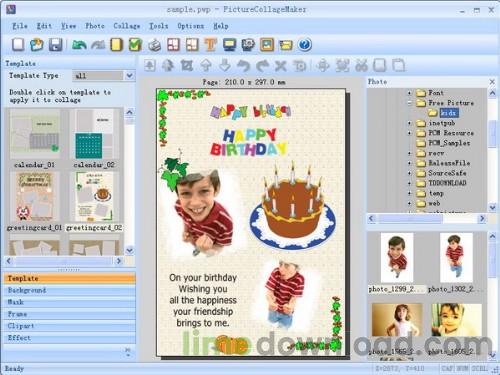
Task: Click the yellow page setup icon
Action: (x=116, y=45)
